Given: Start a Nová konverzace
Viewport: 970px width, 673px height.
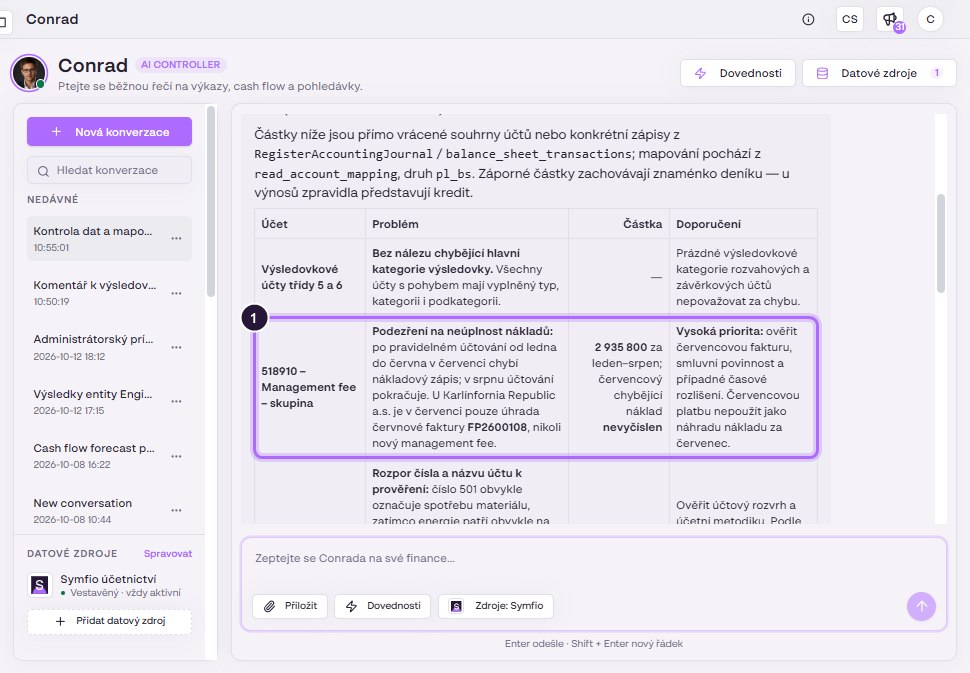Looking at the screenshot, I should (109, 132).
